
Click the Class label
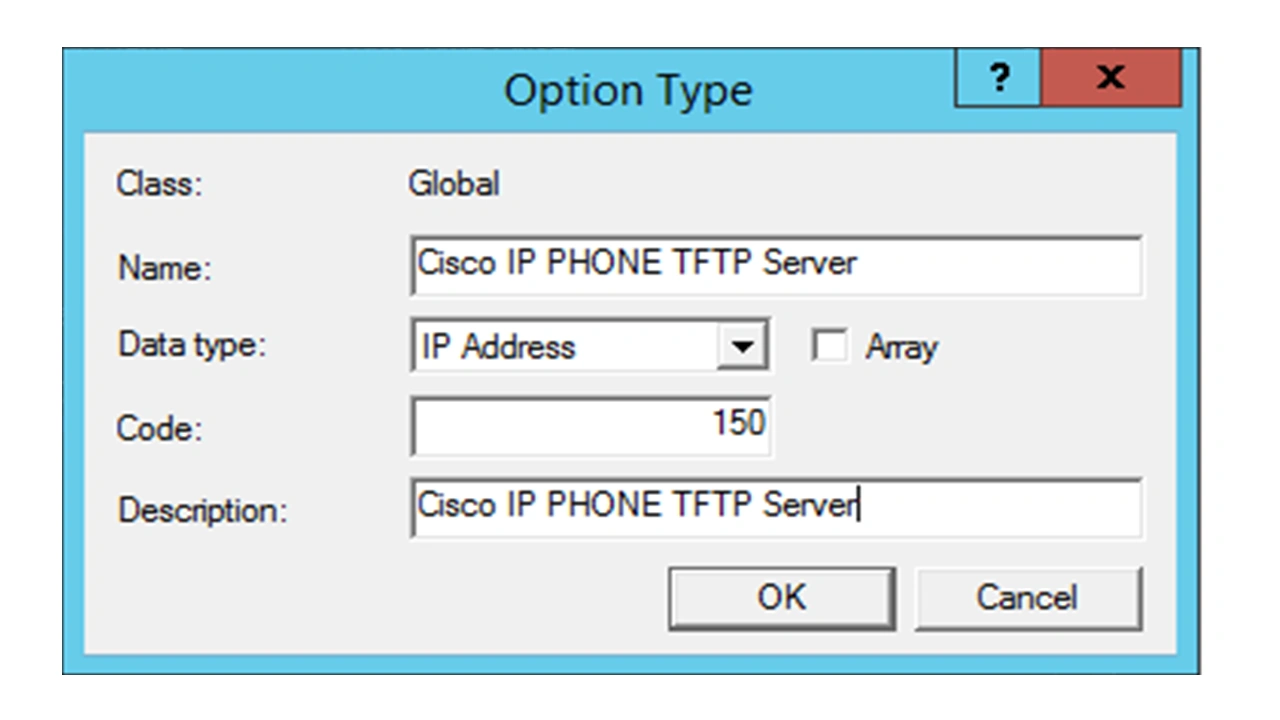(159, 185)
